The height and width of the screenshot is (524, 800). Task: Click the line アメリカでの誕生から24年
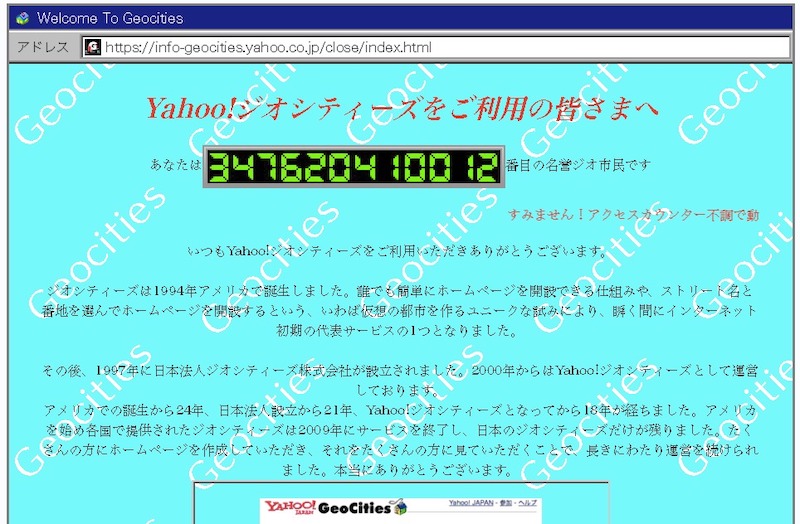click(x=399, y=410)
